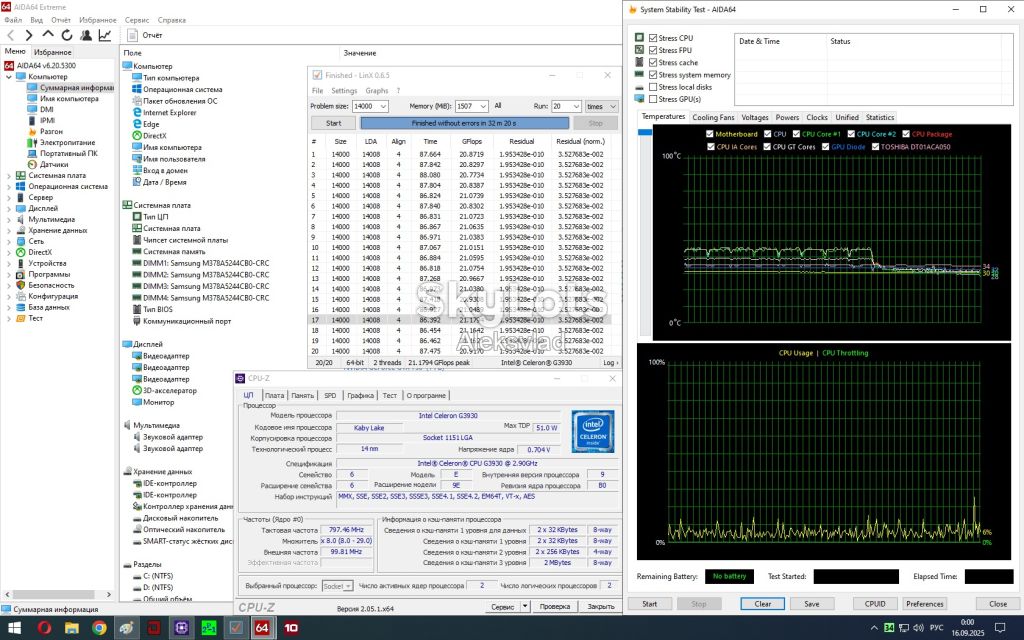Select the DMI tree item

point(40,110)
